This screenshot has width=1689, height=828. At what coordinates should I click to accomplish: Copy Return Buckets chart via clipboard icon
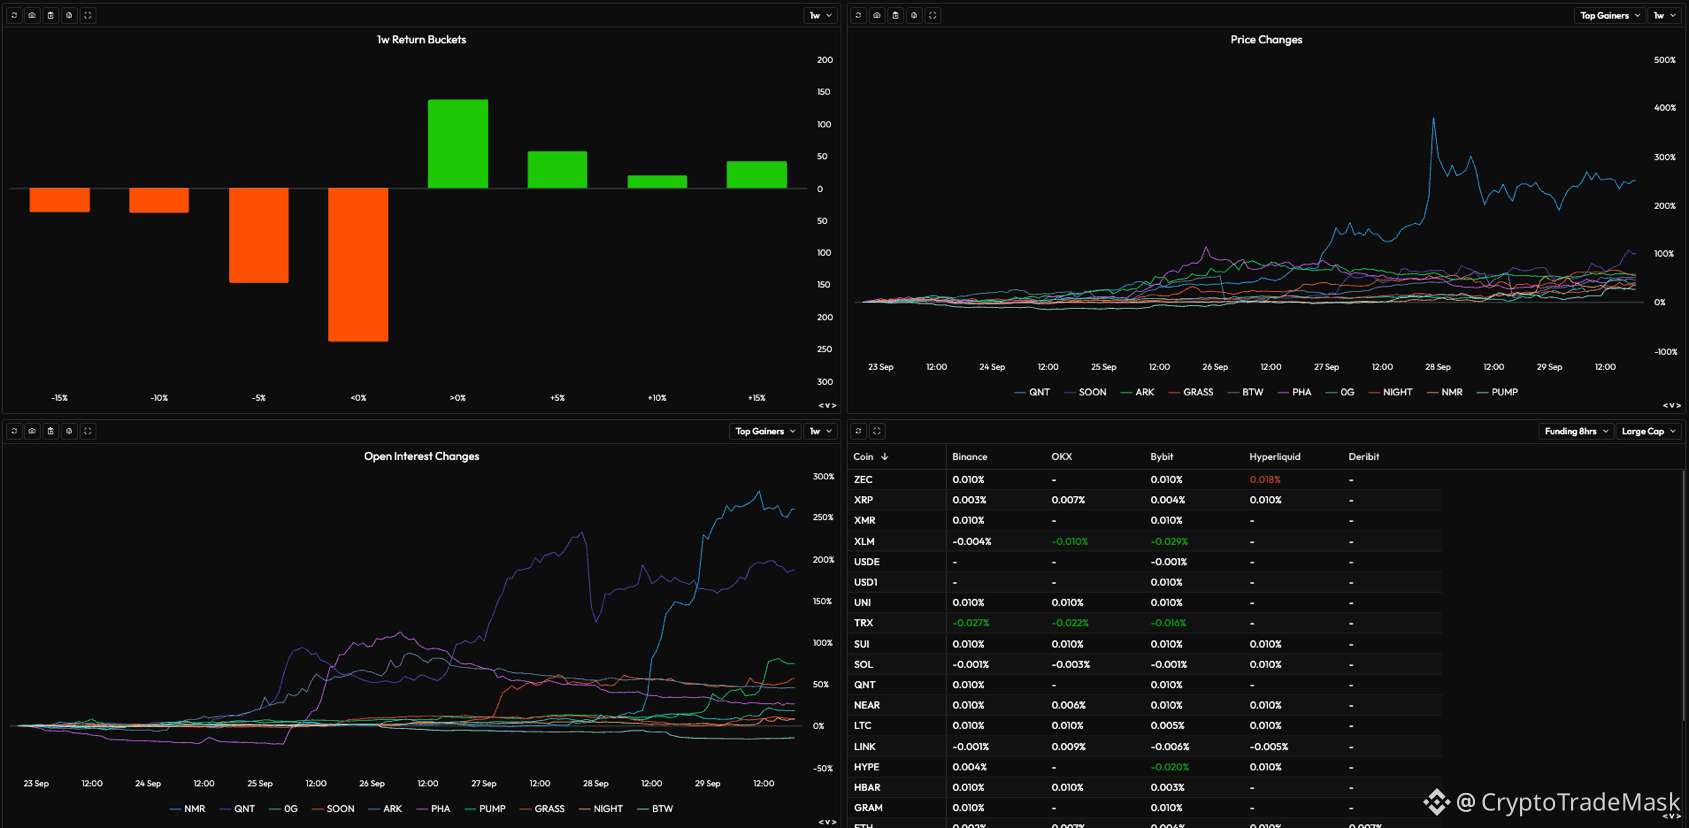pyautogui.click(x=51, y=15)
